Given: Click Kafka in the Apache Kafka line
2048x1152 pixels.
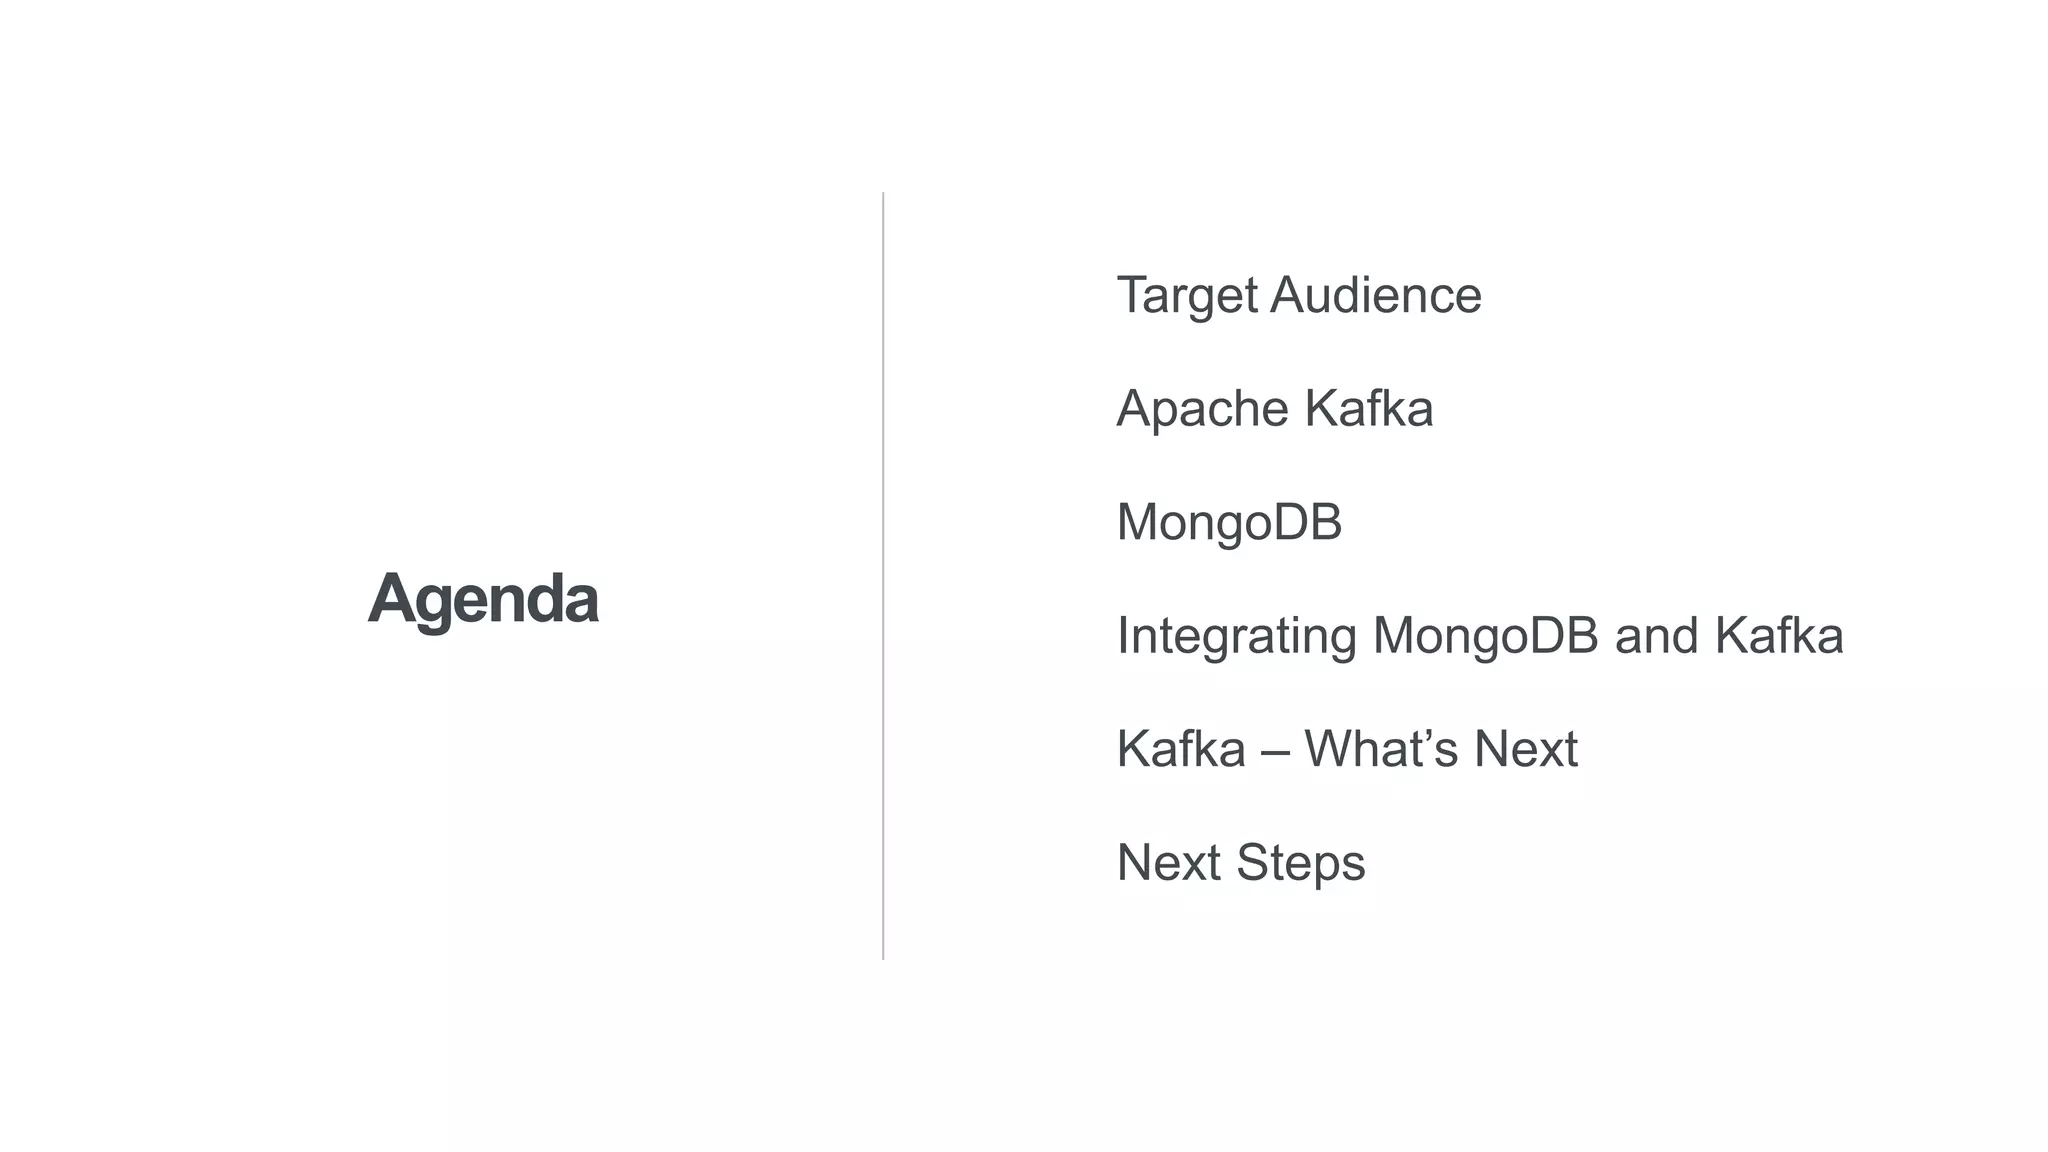Looking at the screenshot, I should pyautogui.click(x=1369, y=408).
